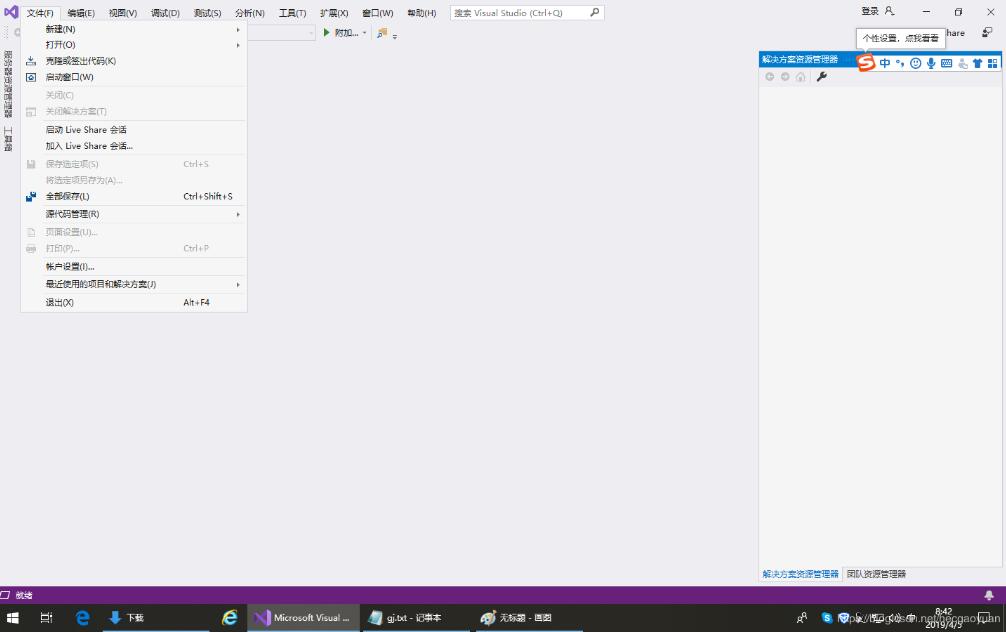1006x632 pixels.
Task: Toggle Sogou punctuation mode icon
Action: coord(900,63)
